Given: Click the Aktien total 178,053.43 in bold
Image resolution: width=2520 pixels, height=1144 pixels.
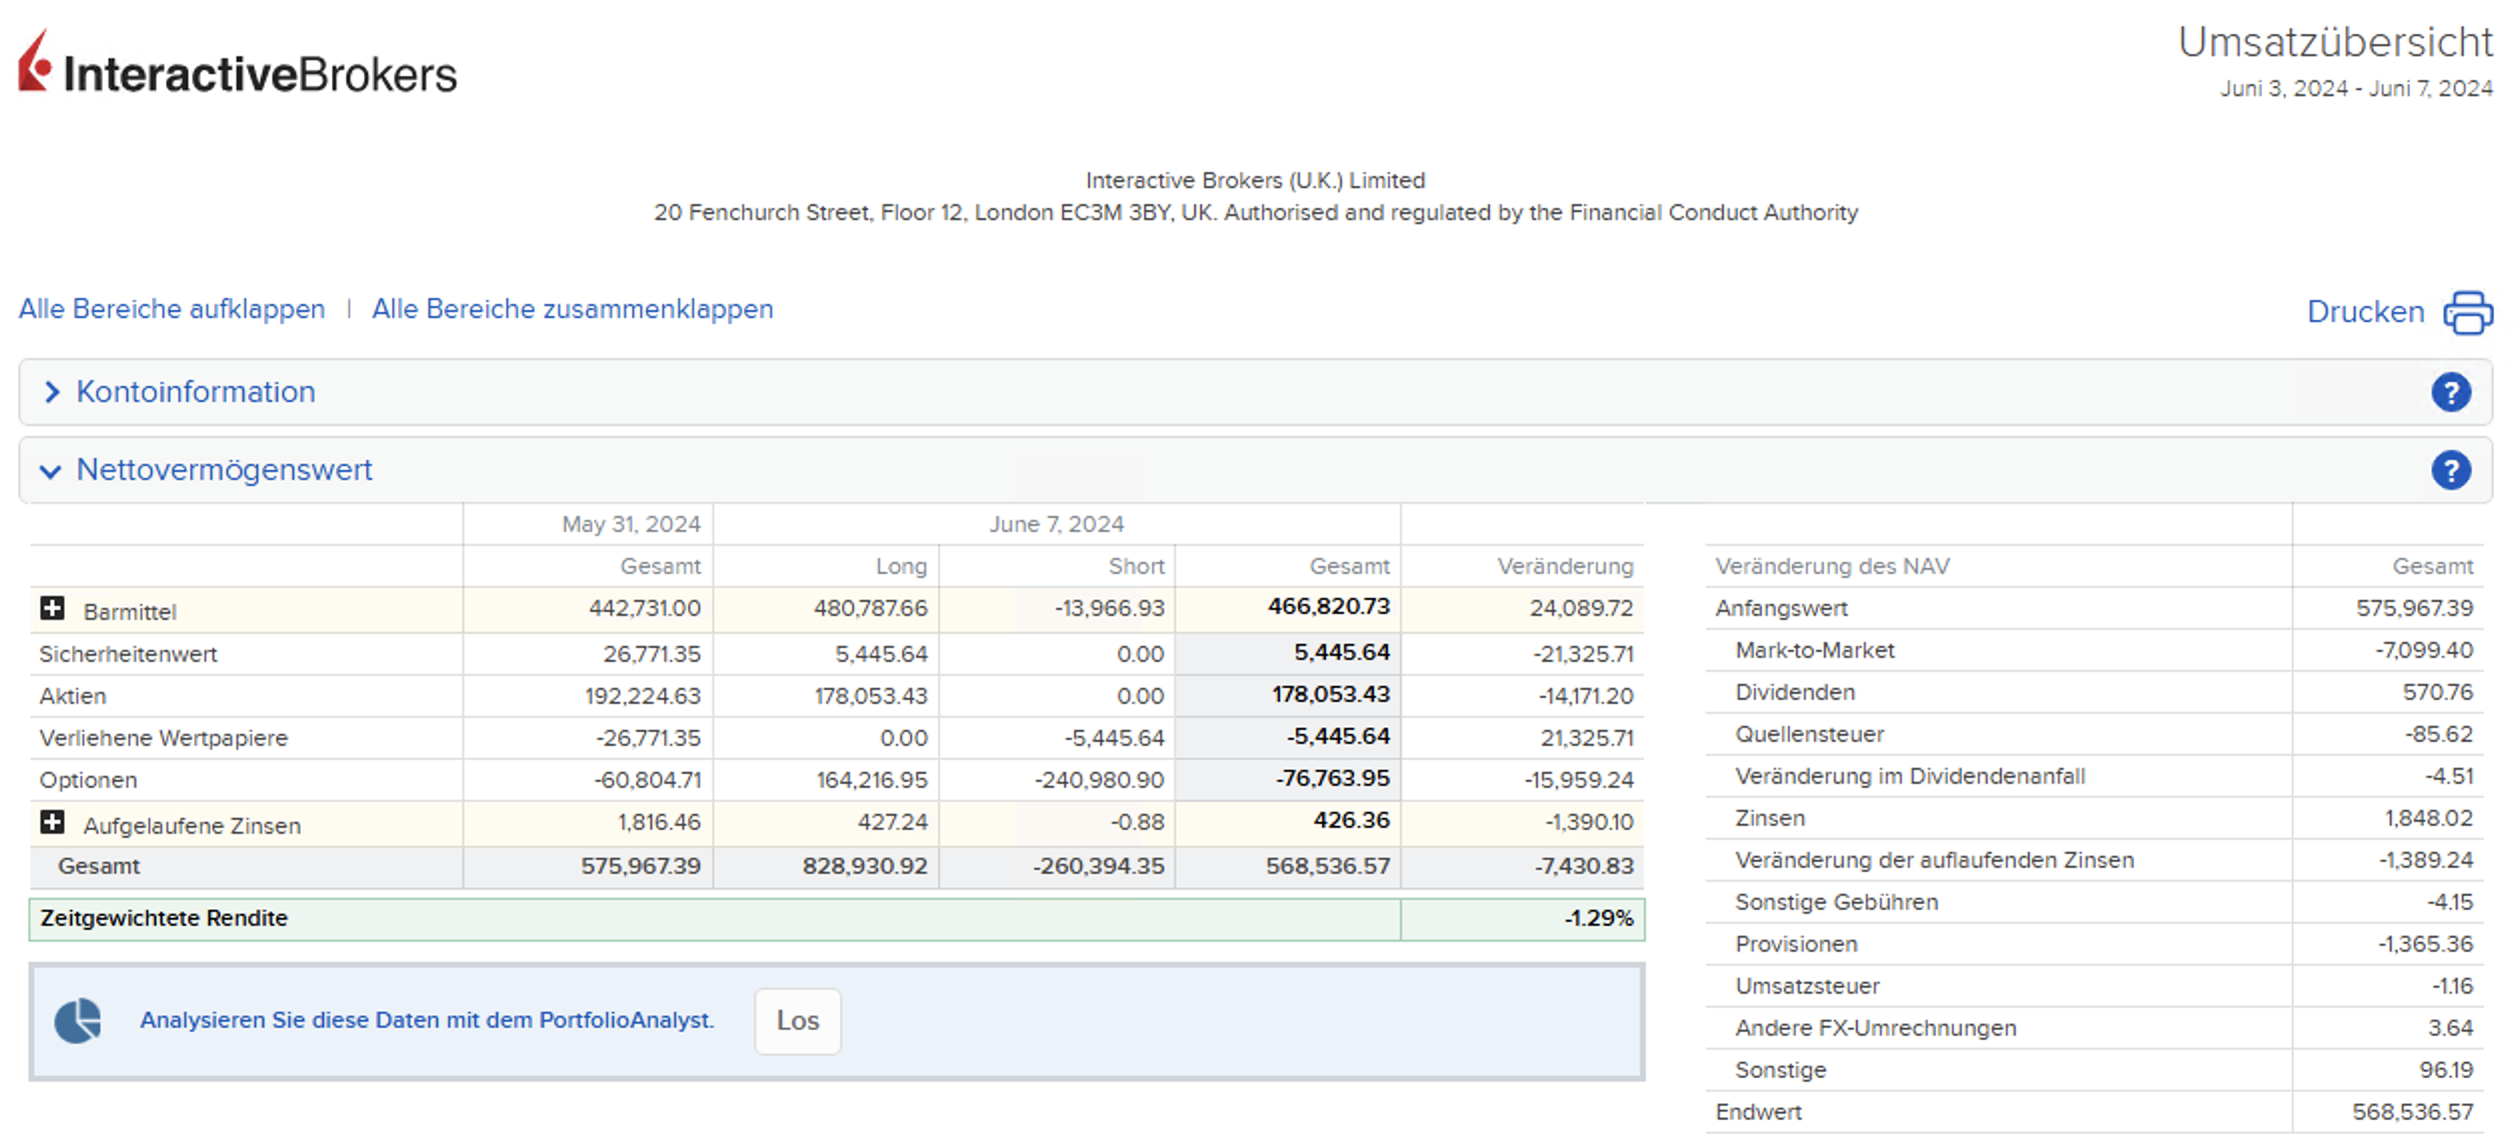Looking at the screenshot, I should tap(1331, 694).
